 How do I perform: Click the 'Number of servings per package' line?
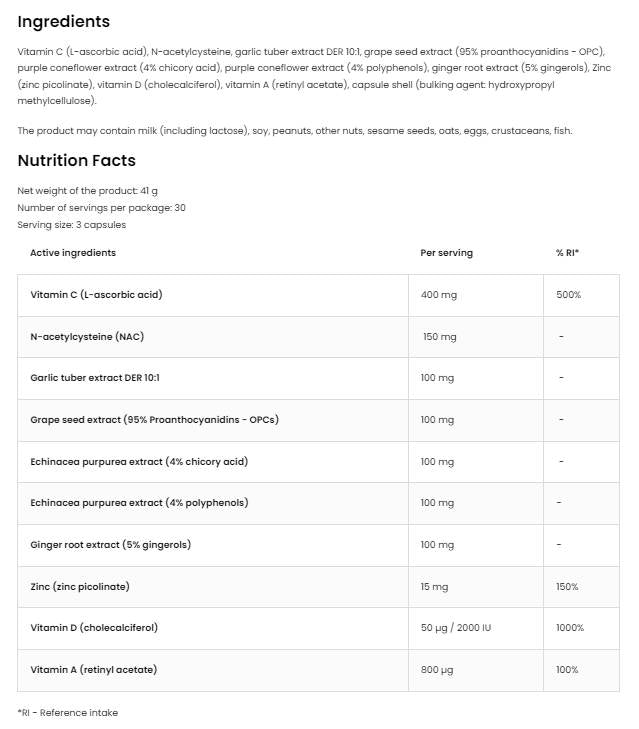tap(102, 207)
